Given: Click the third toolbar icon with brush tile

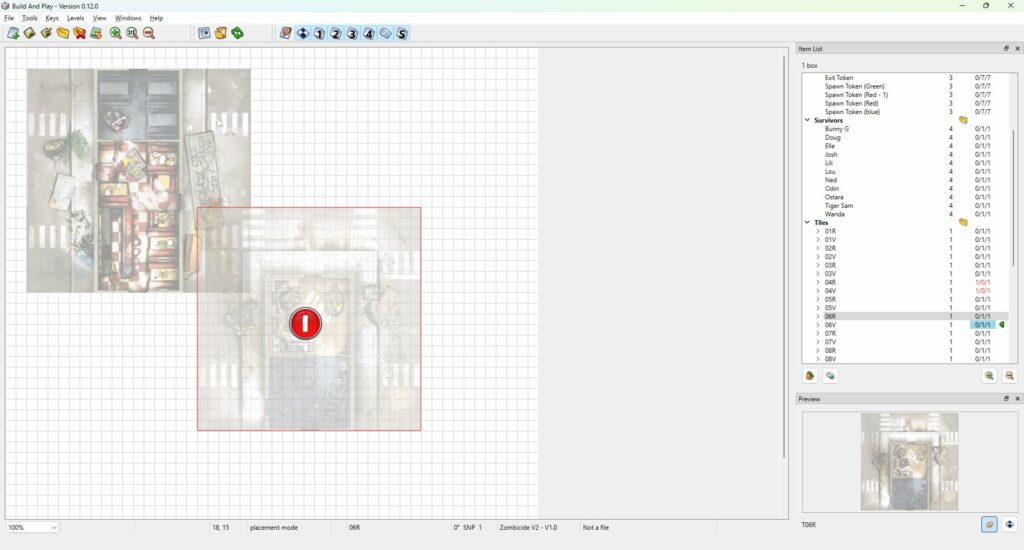Looking at the screenshot, I should point(46,33).
